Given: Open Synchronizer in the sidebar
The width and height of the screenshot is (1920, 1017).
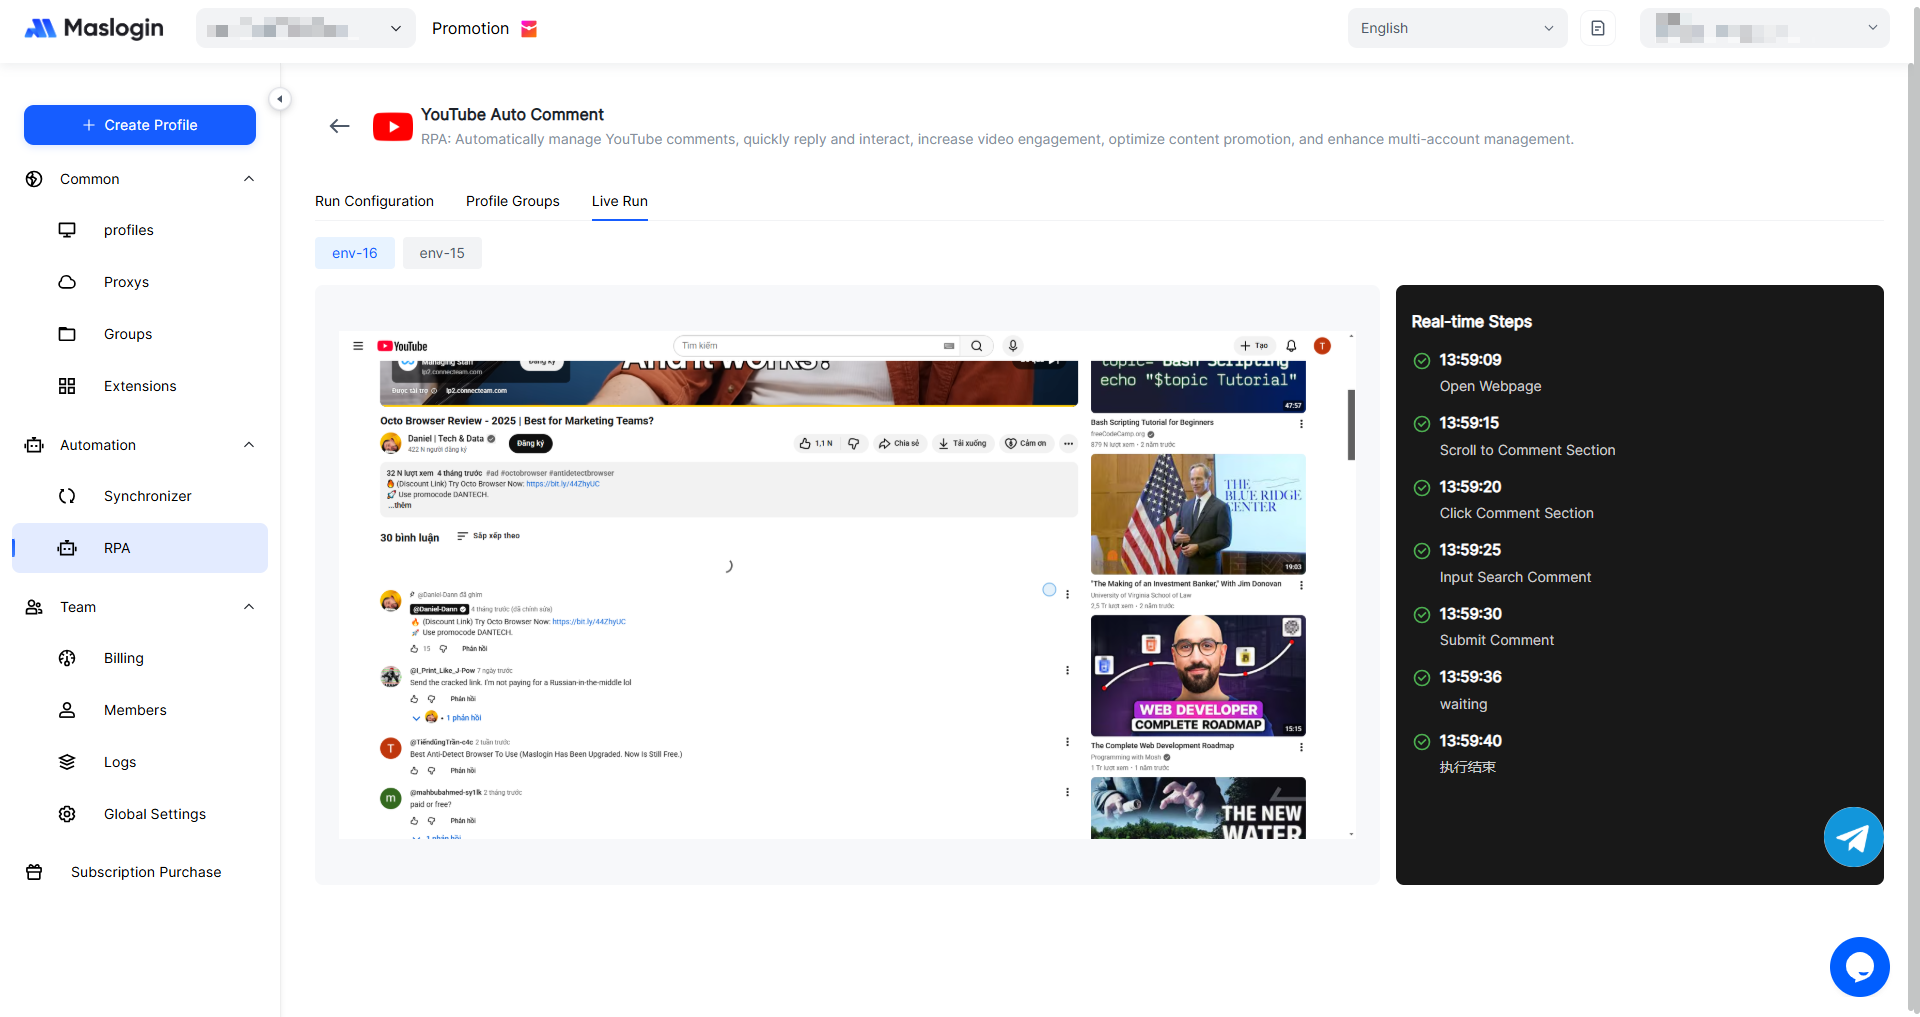Looking at the screenshot, I should [x=147, y=496].
